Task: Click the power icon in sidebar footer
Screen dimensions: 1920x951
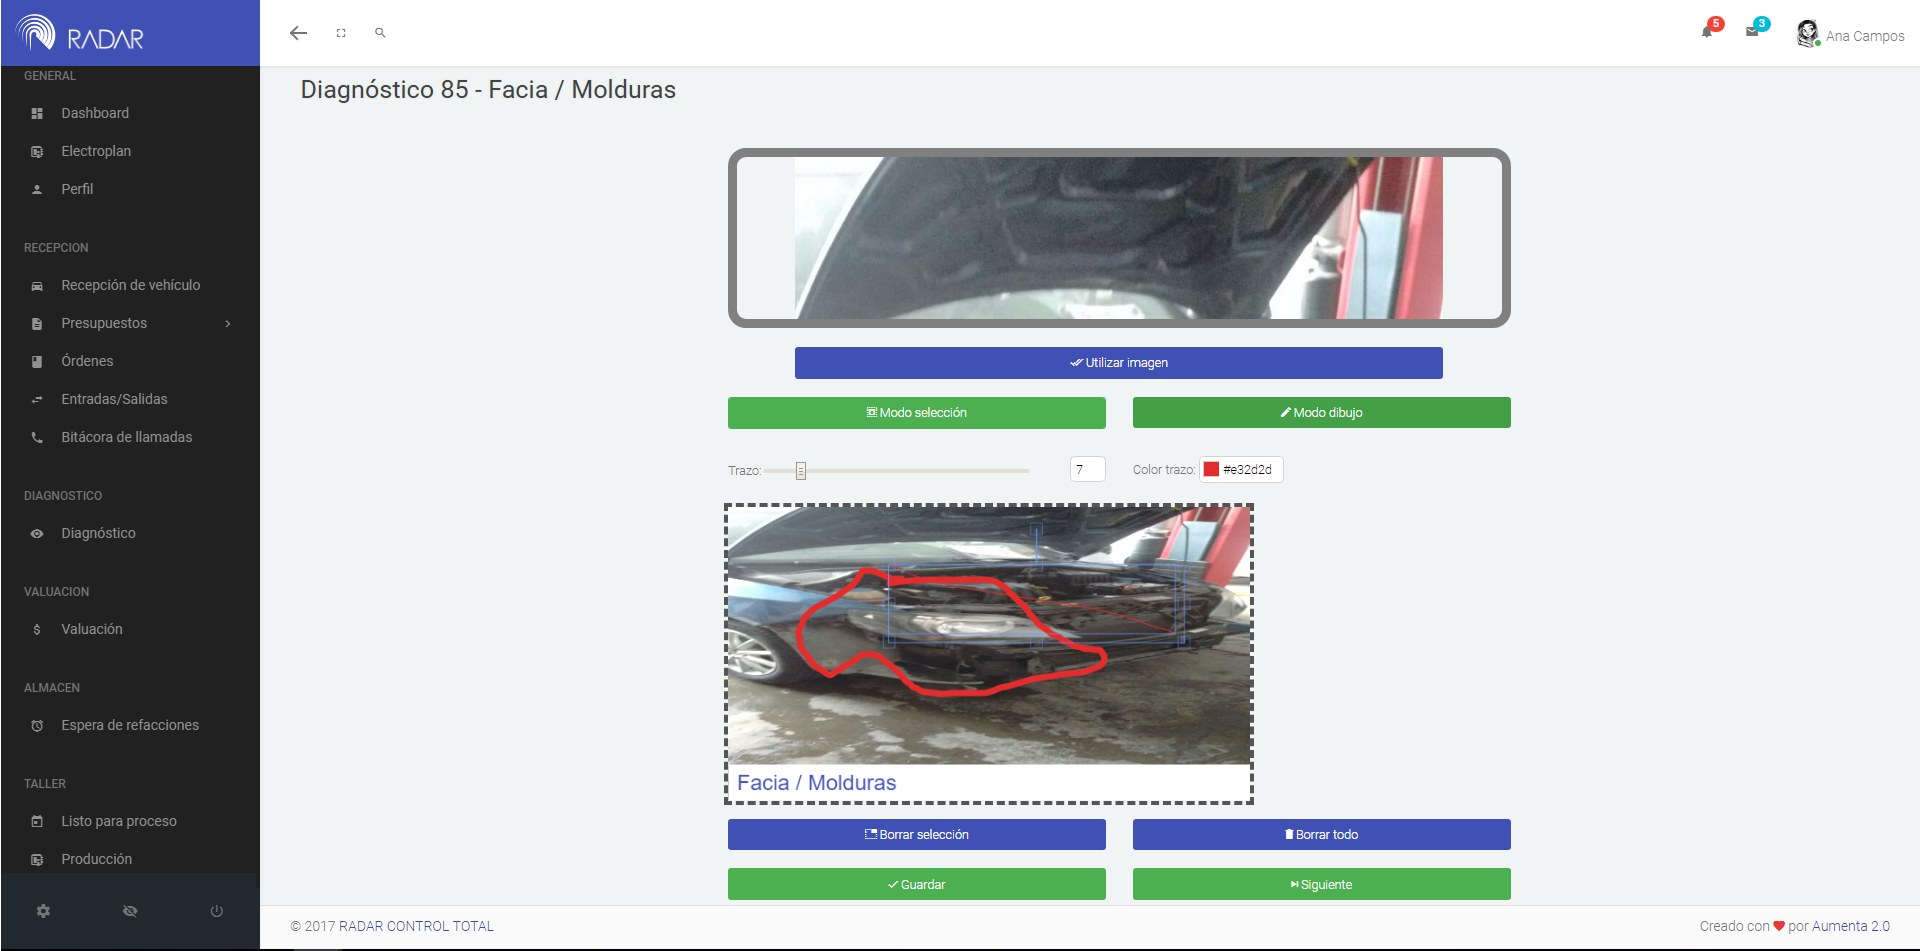Action: pos(216,911)
